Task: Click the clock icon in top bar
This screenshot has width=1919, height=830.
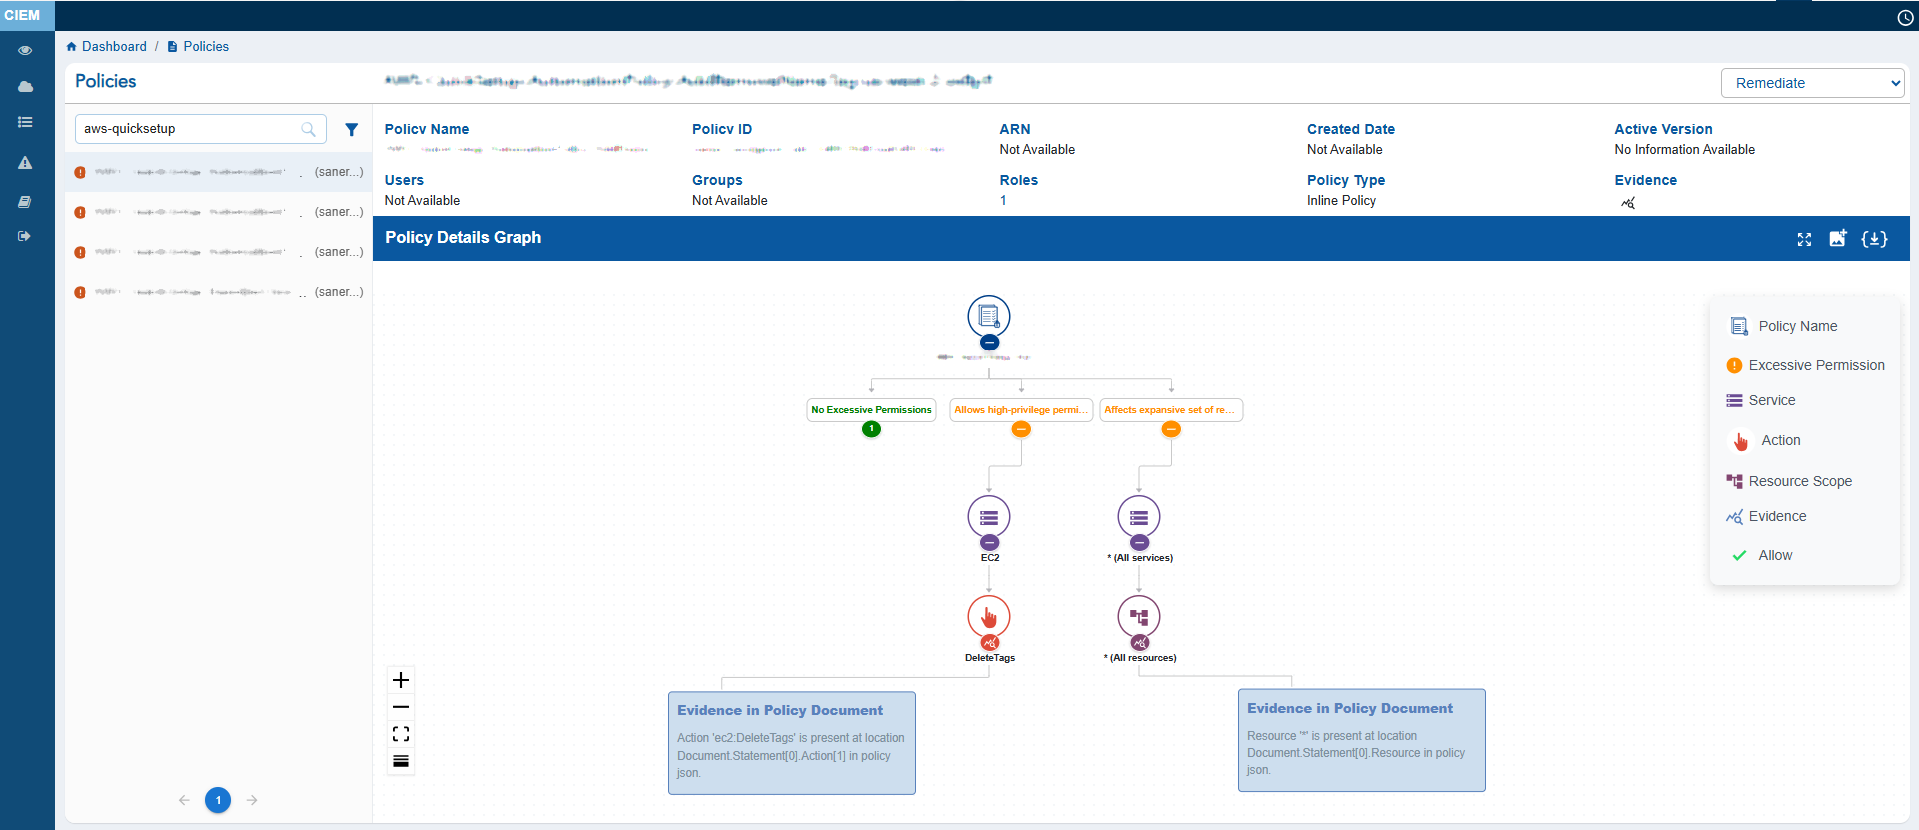Action: click(1905, 17)
